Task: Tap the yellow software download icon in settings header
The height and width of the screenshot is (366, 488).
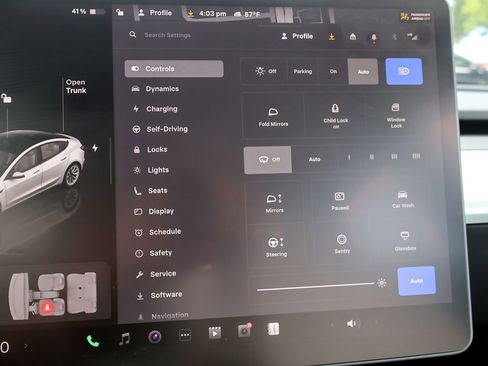Action: pos(332,37)
